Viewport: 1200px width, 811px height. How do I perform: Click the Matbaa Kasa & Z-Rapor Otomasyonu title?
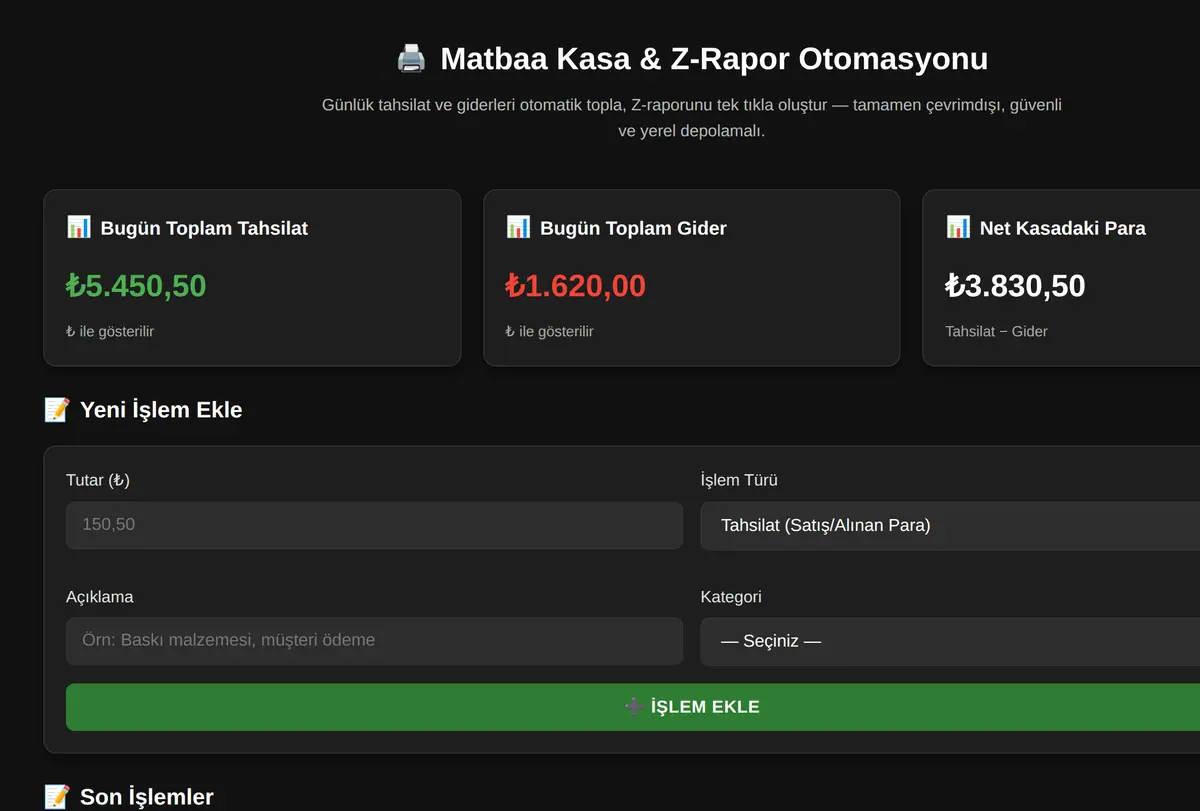click(x=714, y=59)
